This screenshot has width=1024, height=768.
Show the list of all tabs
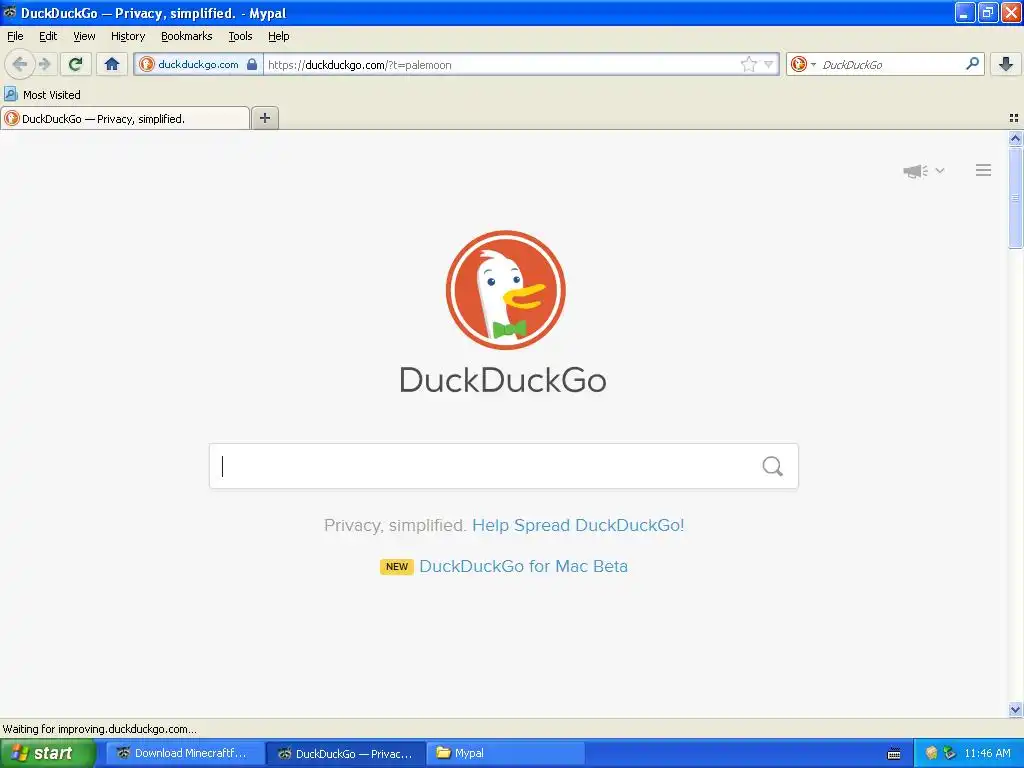click(x=1014, y=118)
